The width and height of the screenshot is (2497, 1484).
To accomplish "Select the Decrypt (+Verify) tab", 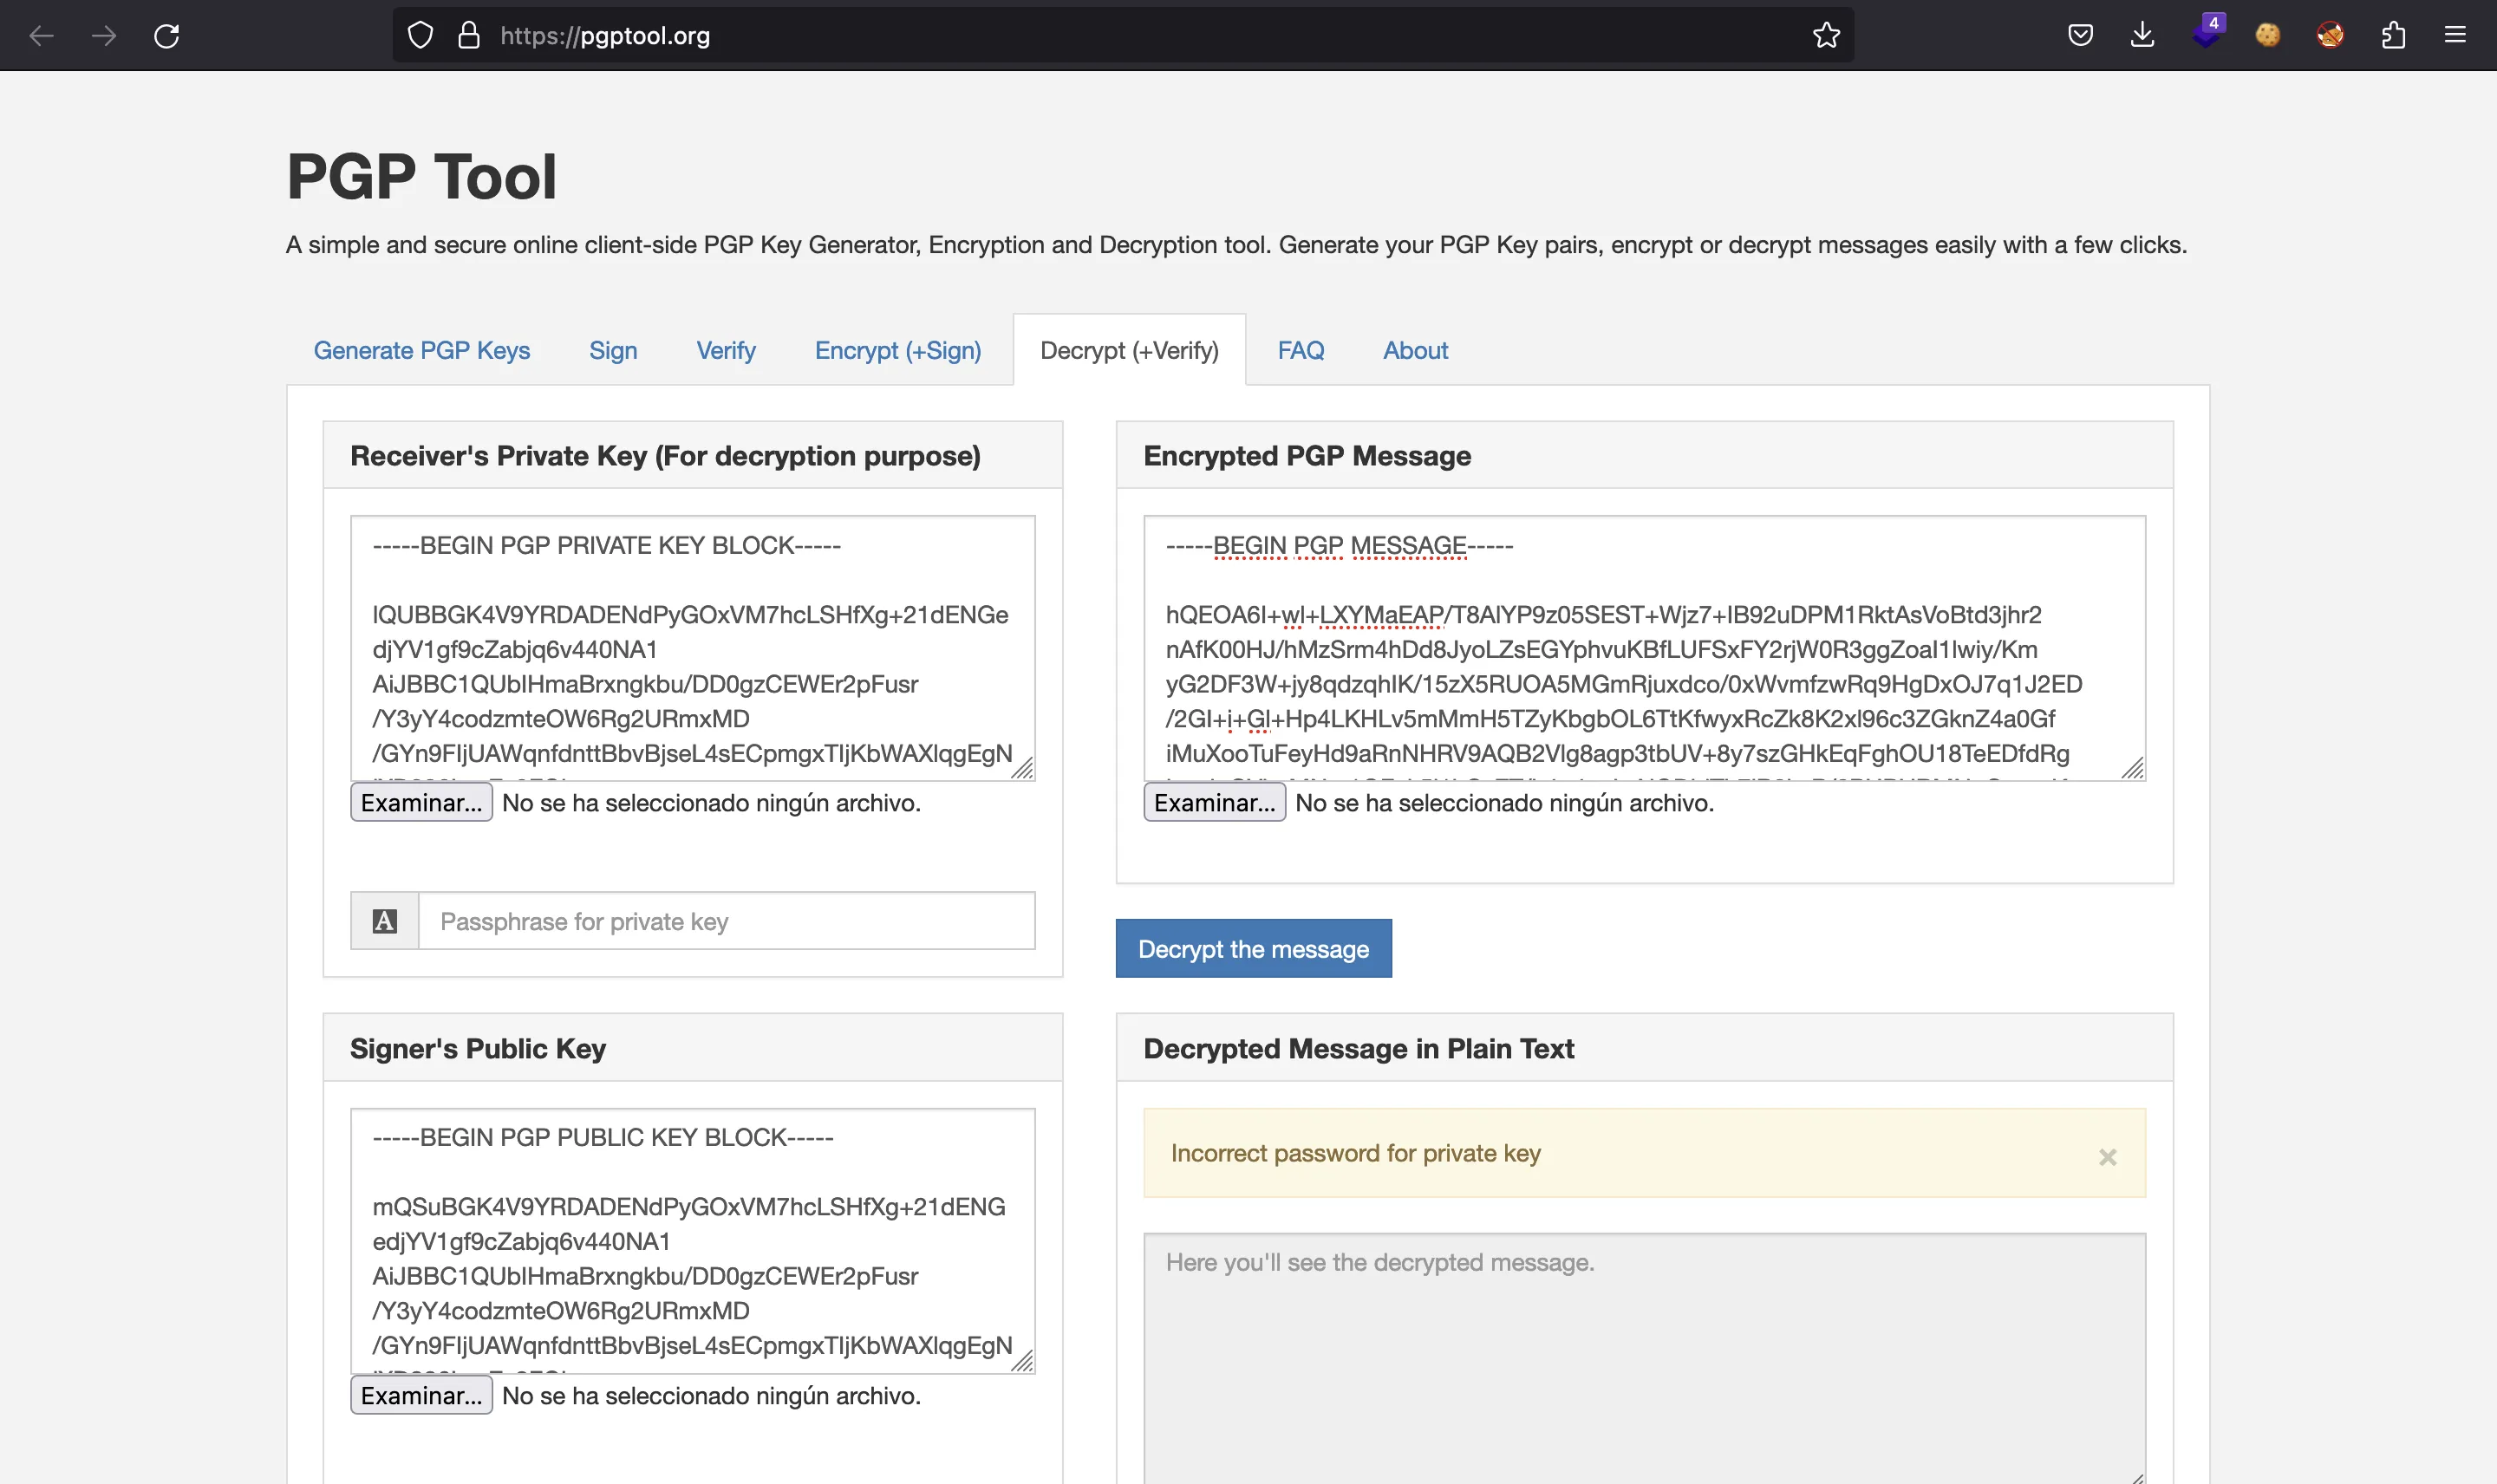I will (x=1129, y=351).
